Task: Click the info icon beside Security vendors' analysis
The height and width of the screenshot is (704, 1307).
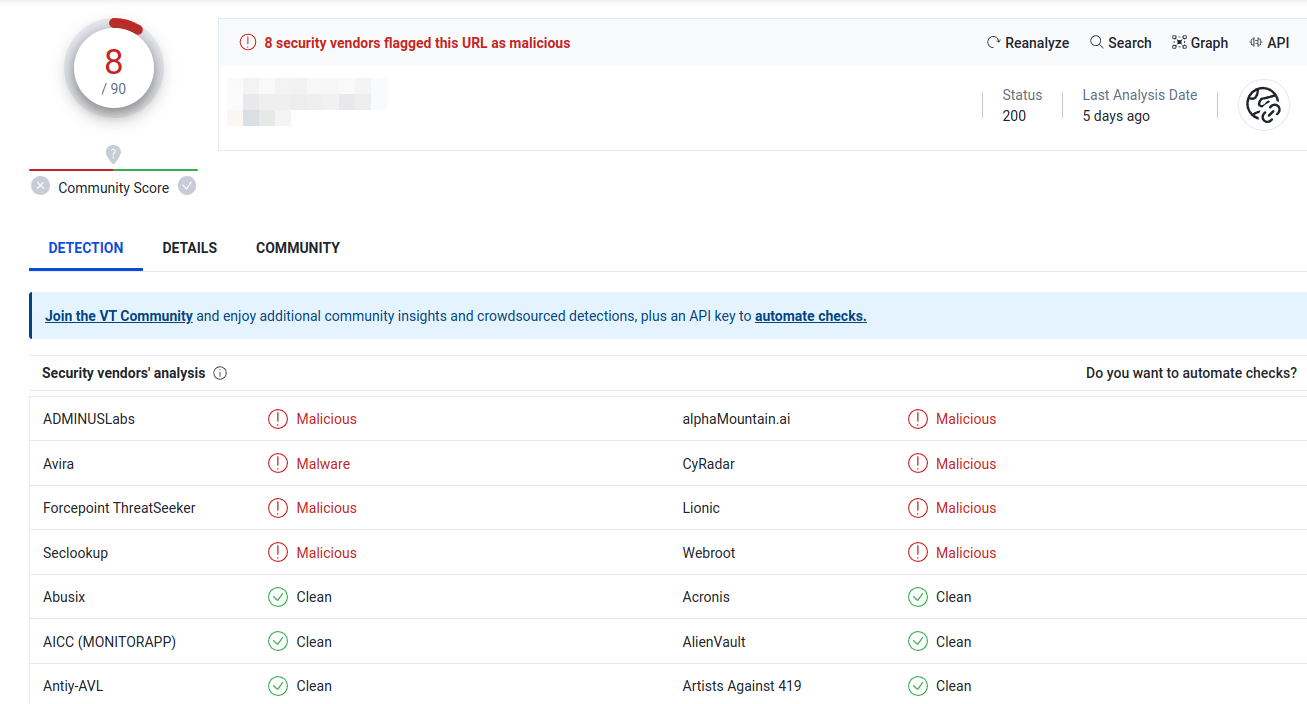Action: point(220,373)
